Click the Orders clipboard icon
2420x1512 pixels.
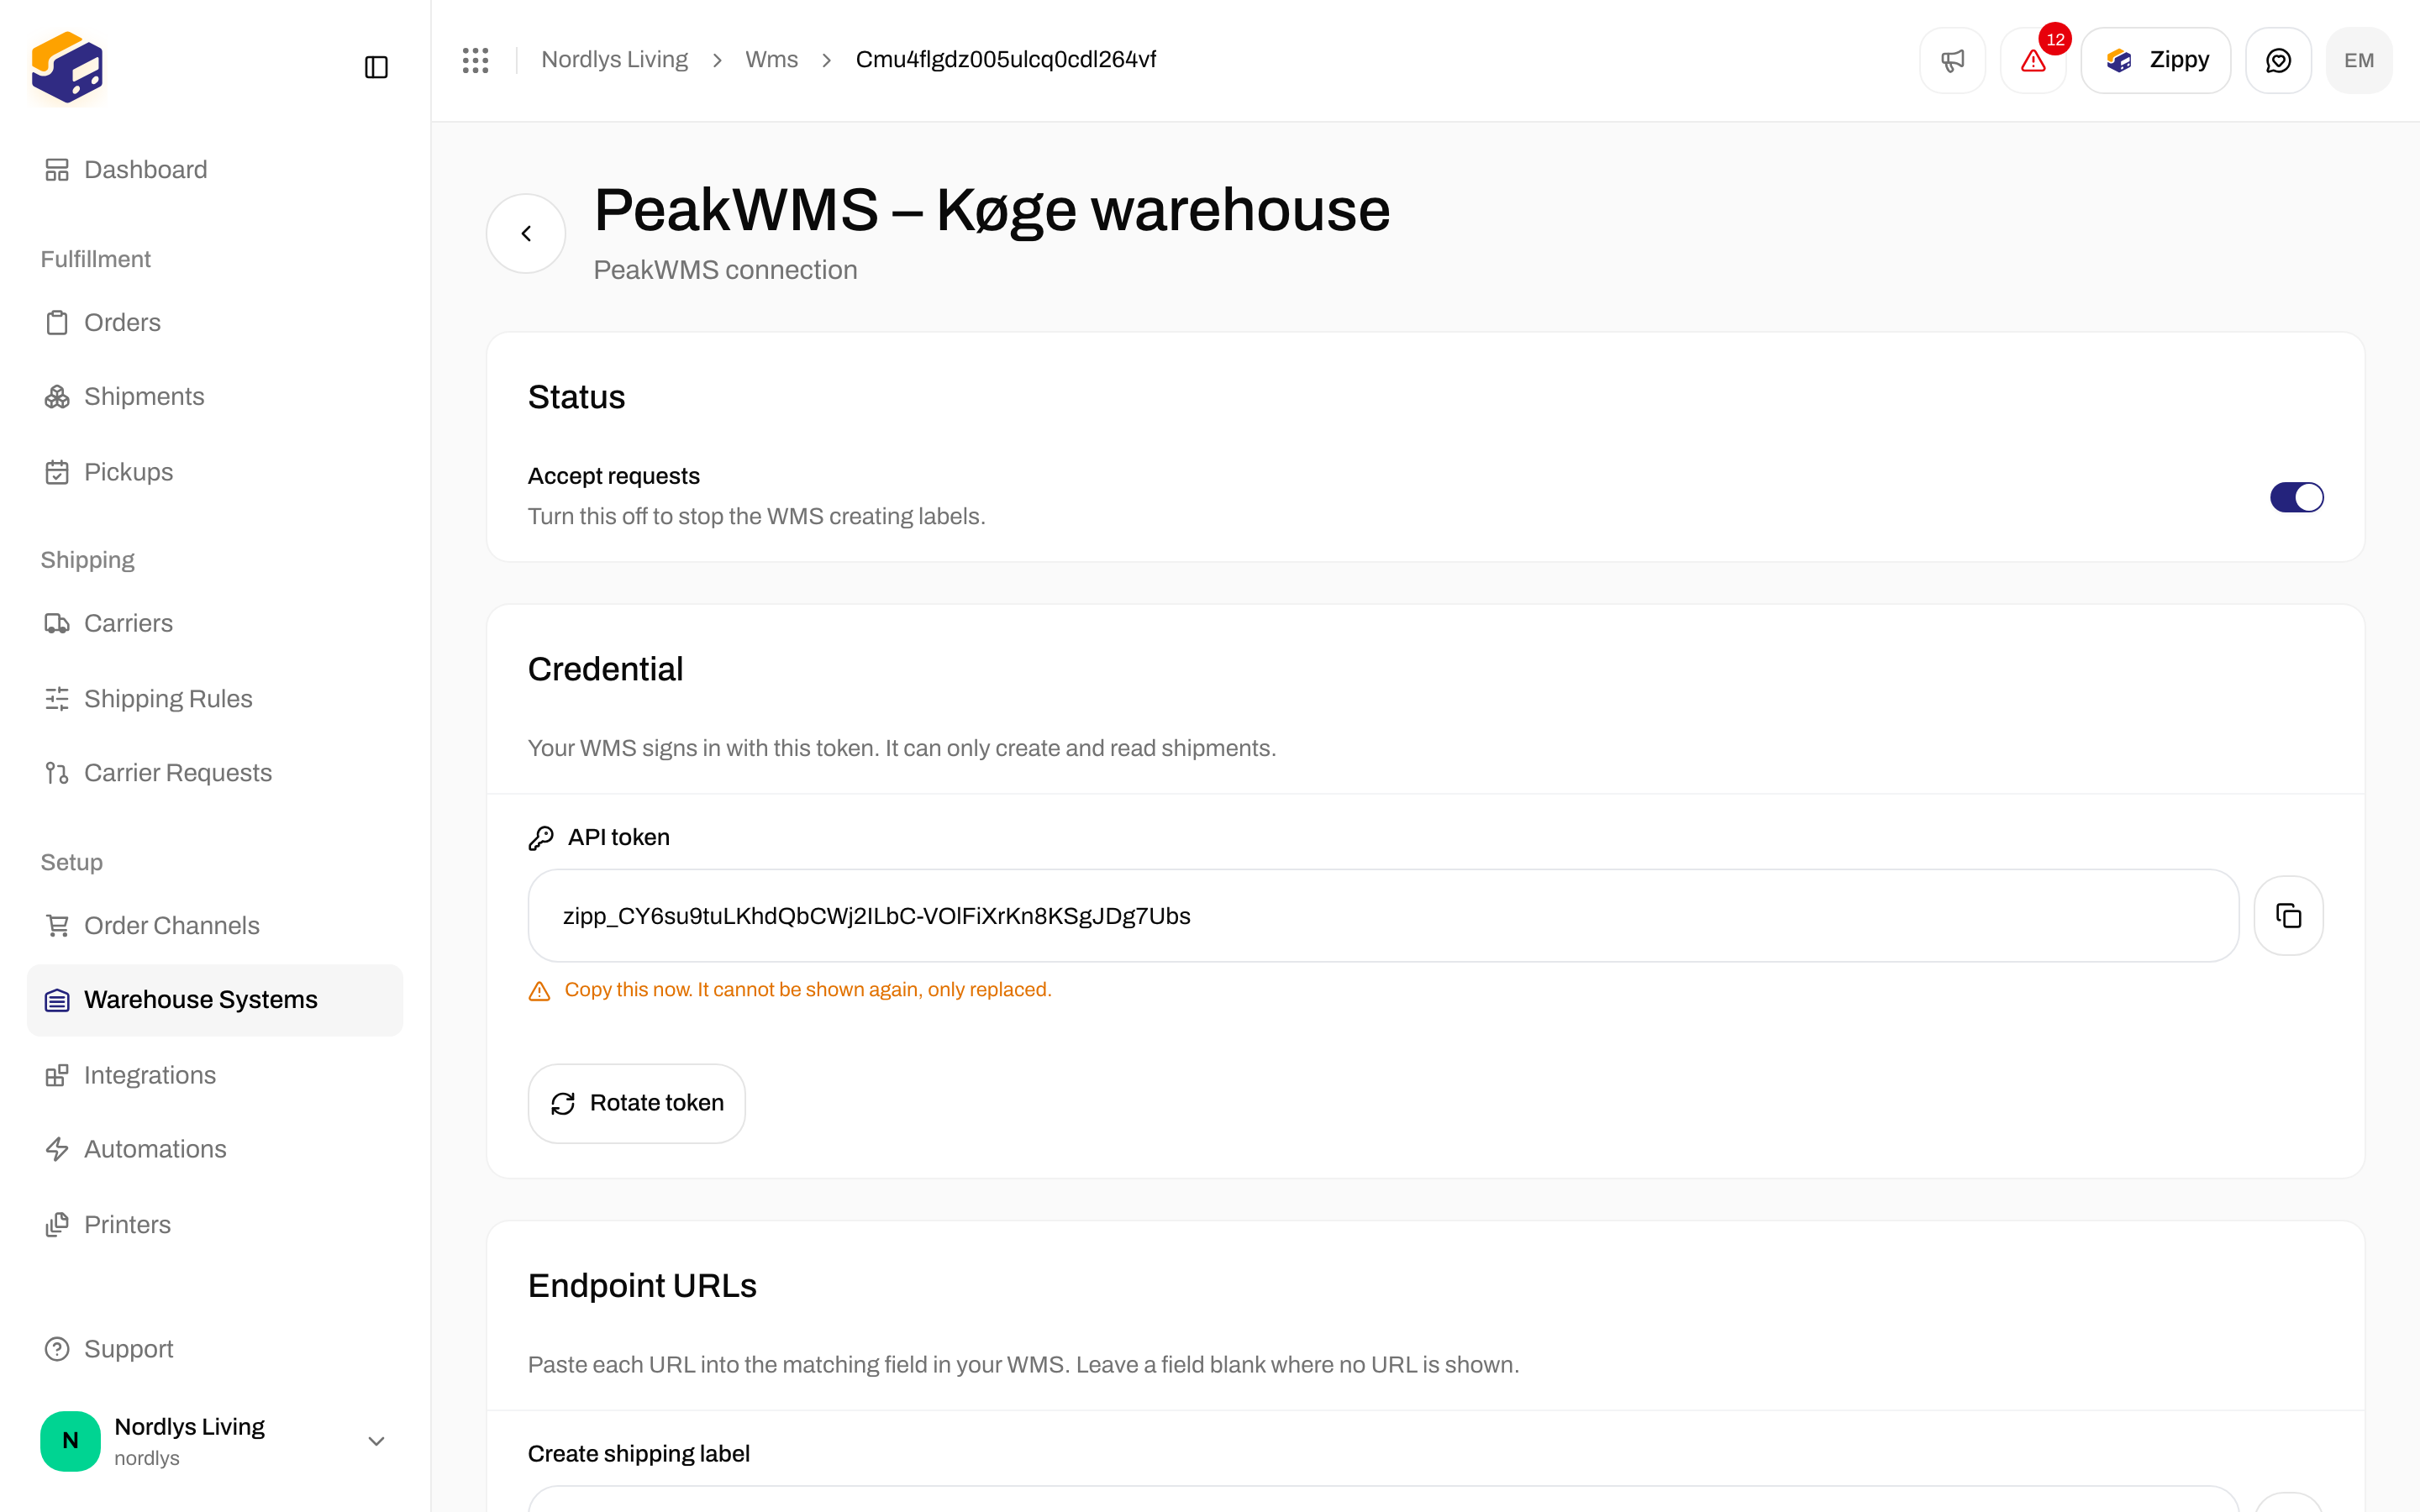point(57,323)
